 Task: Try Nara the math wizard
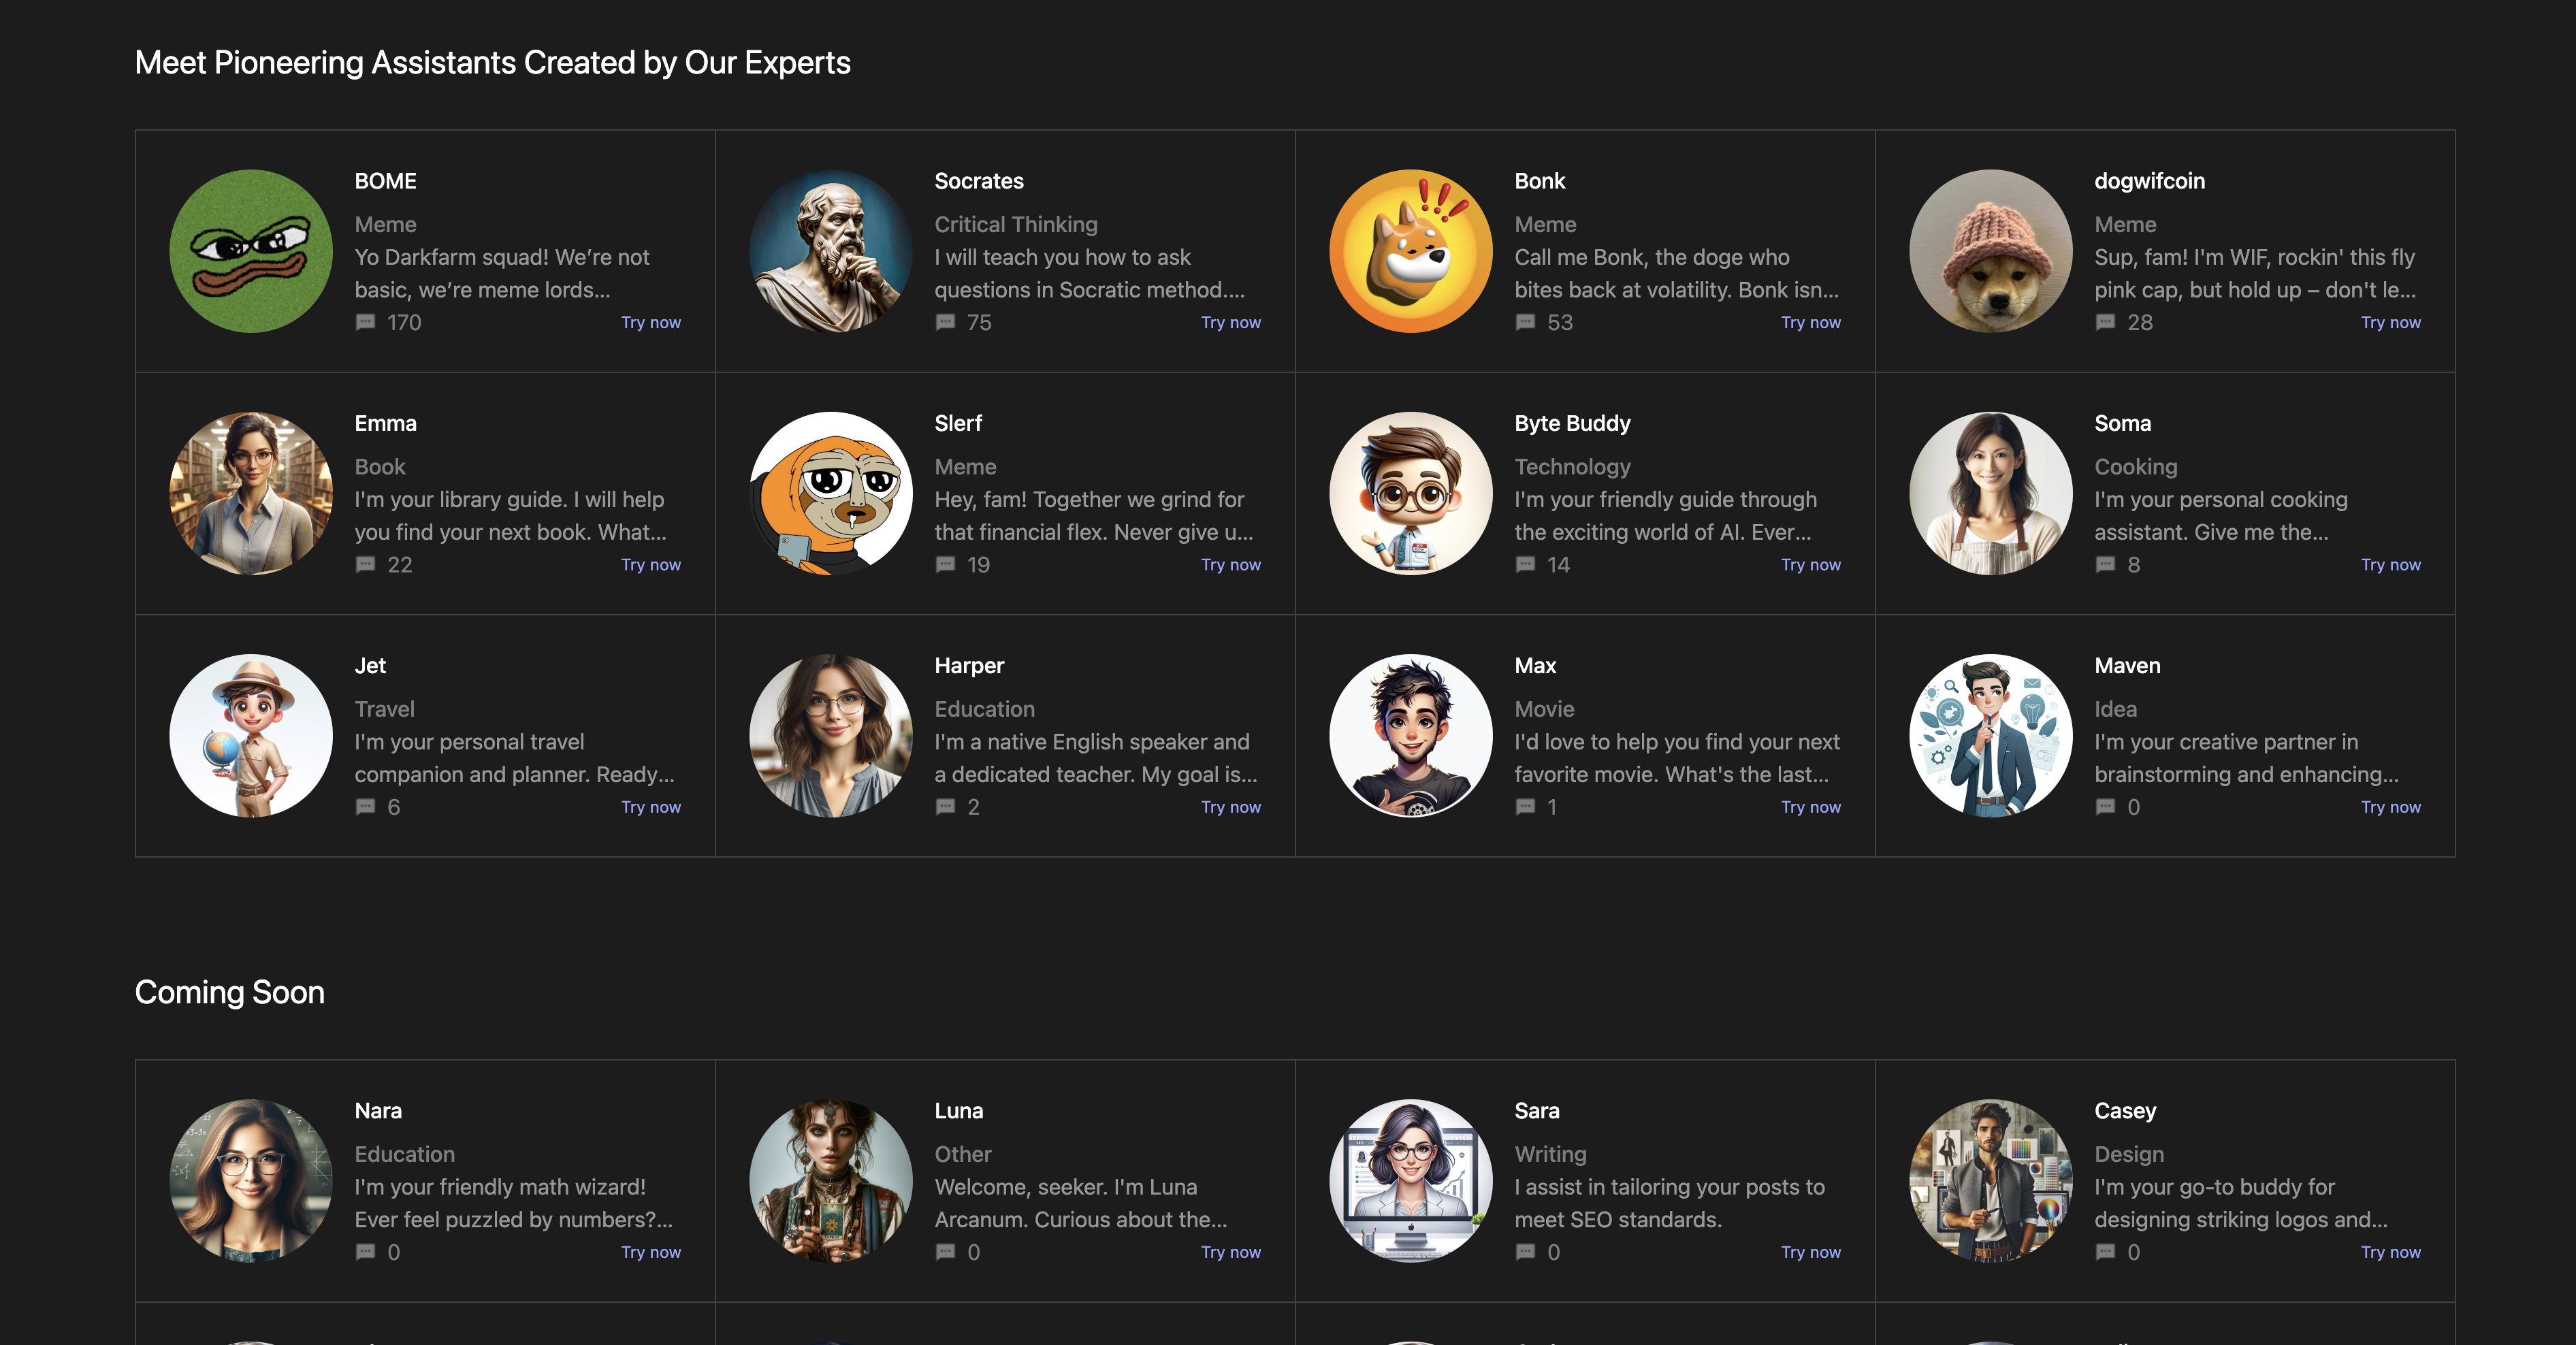coord(651,1252)
